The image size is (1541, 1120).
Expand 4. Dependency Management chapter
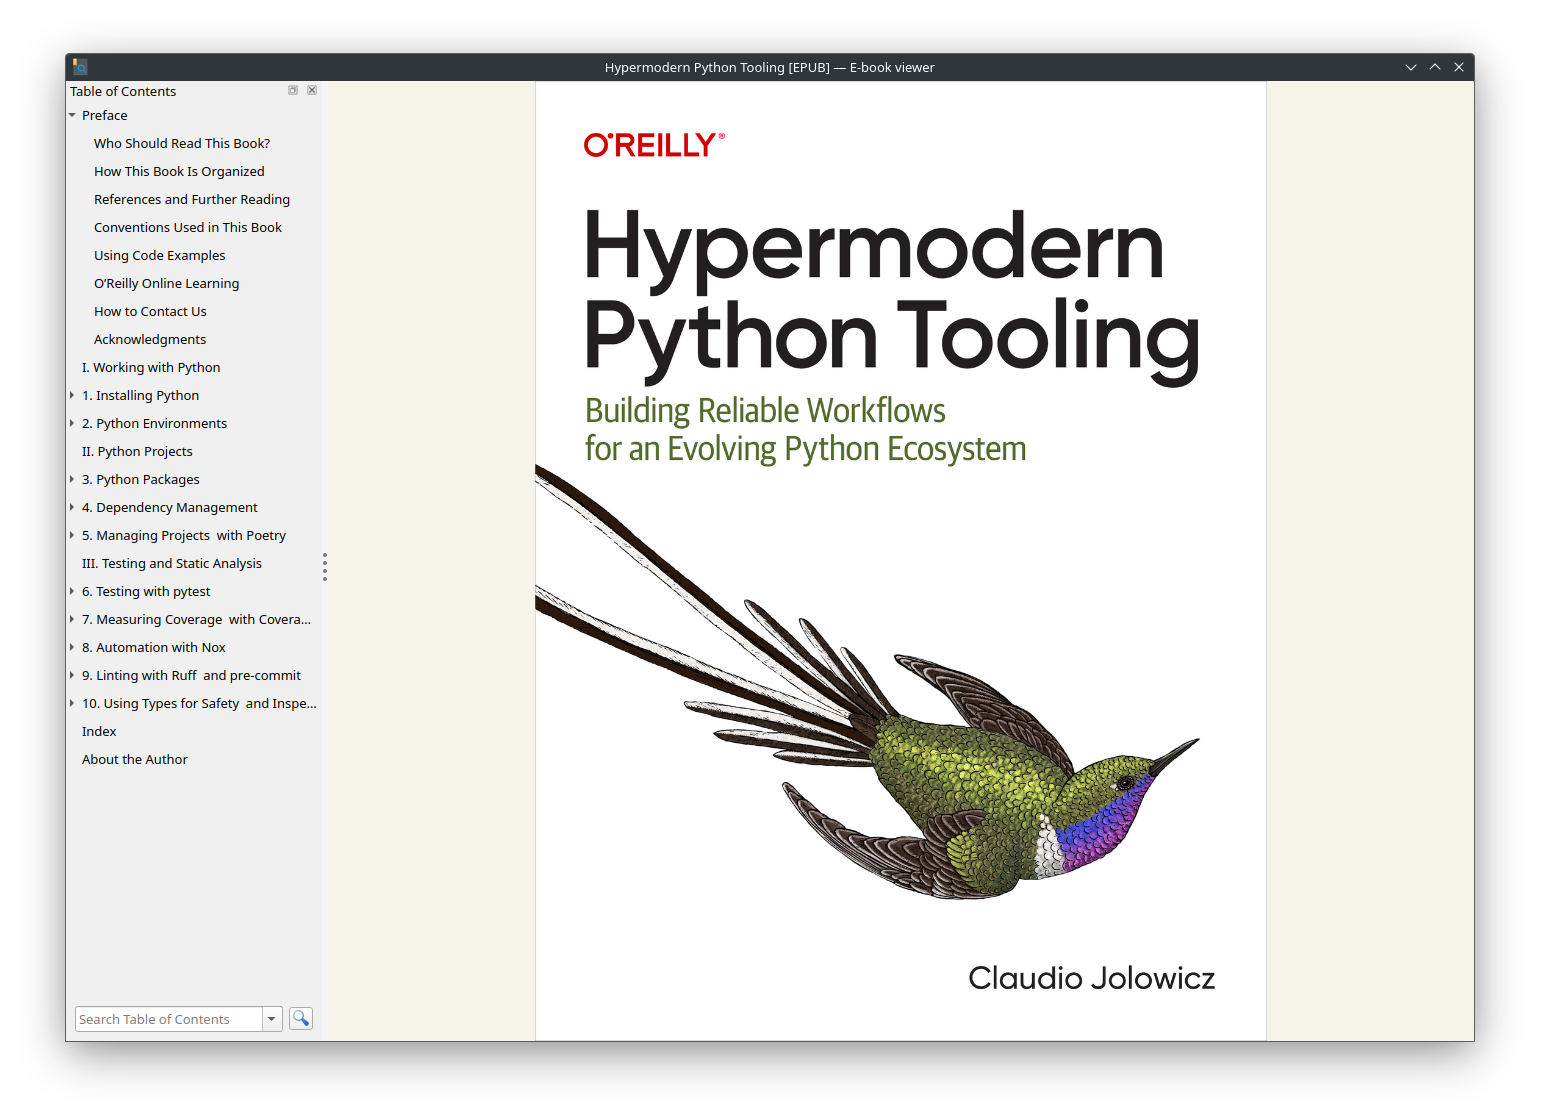pyautogui.click(x=72, y=508)
